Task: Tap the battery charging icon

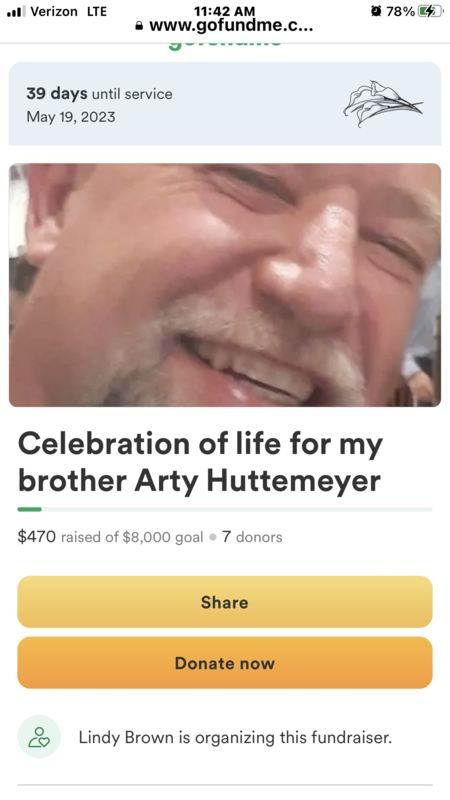Action: (x=431, y=11)
